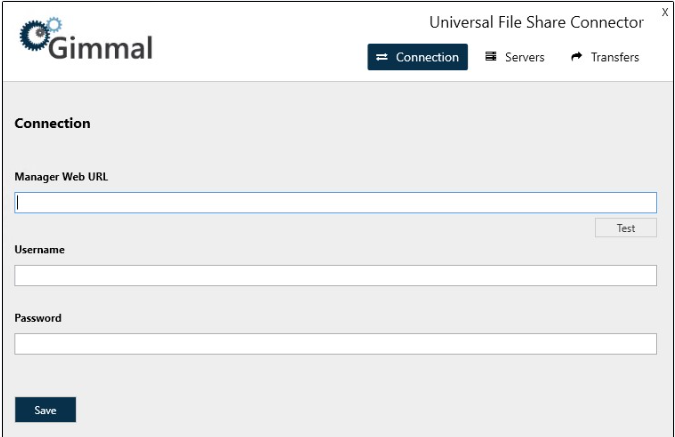675x437 pixels.
Task: Switch to the Connection tab
Action: pyautogui.click(x=417, y=58)
